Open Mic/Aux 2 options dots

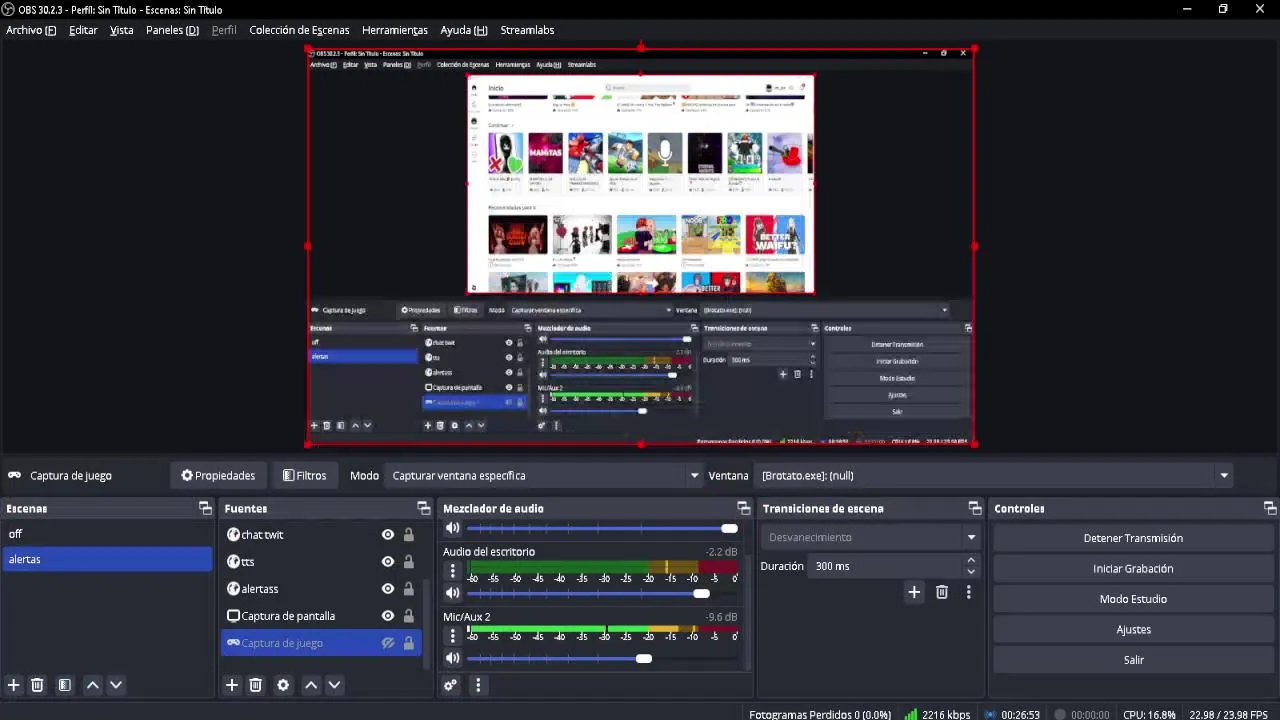(452, 636)
